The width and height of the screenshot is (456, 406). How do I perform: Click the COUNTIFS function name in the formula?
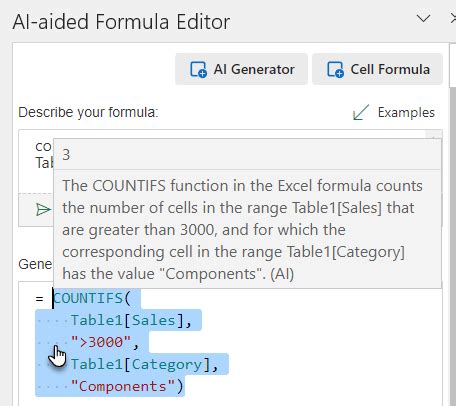click(x=88, y=298)
